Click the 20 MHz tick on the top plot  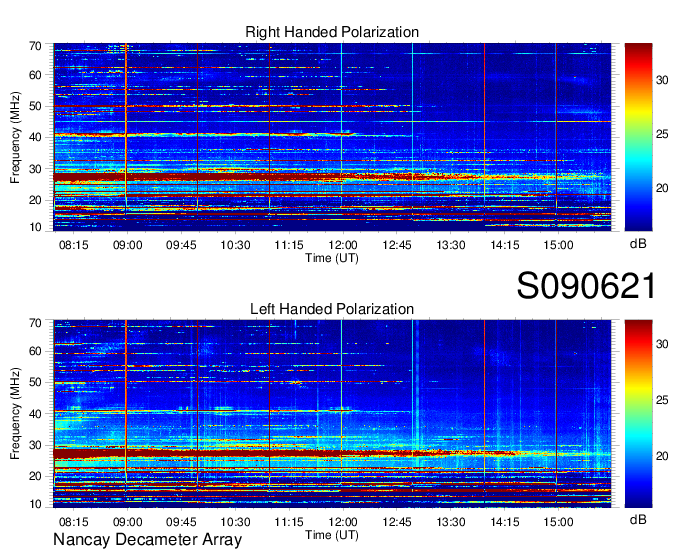(35, 200)
